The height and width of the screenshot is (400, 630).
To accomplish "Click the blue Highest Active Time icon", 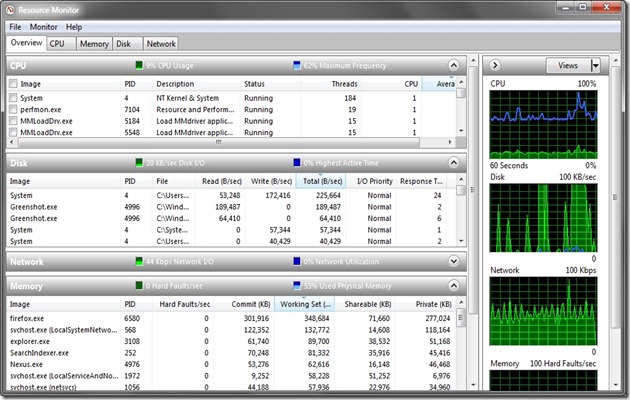I will point(297,163).
